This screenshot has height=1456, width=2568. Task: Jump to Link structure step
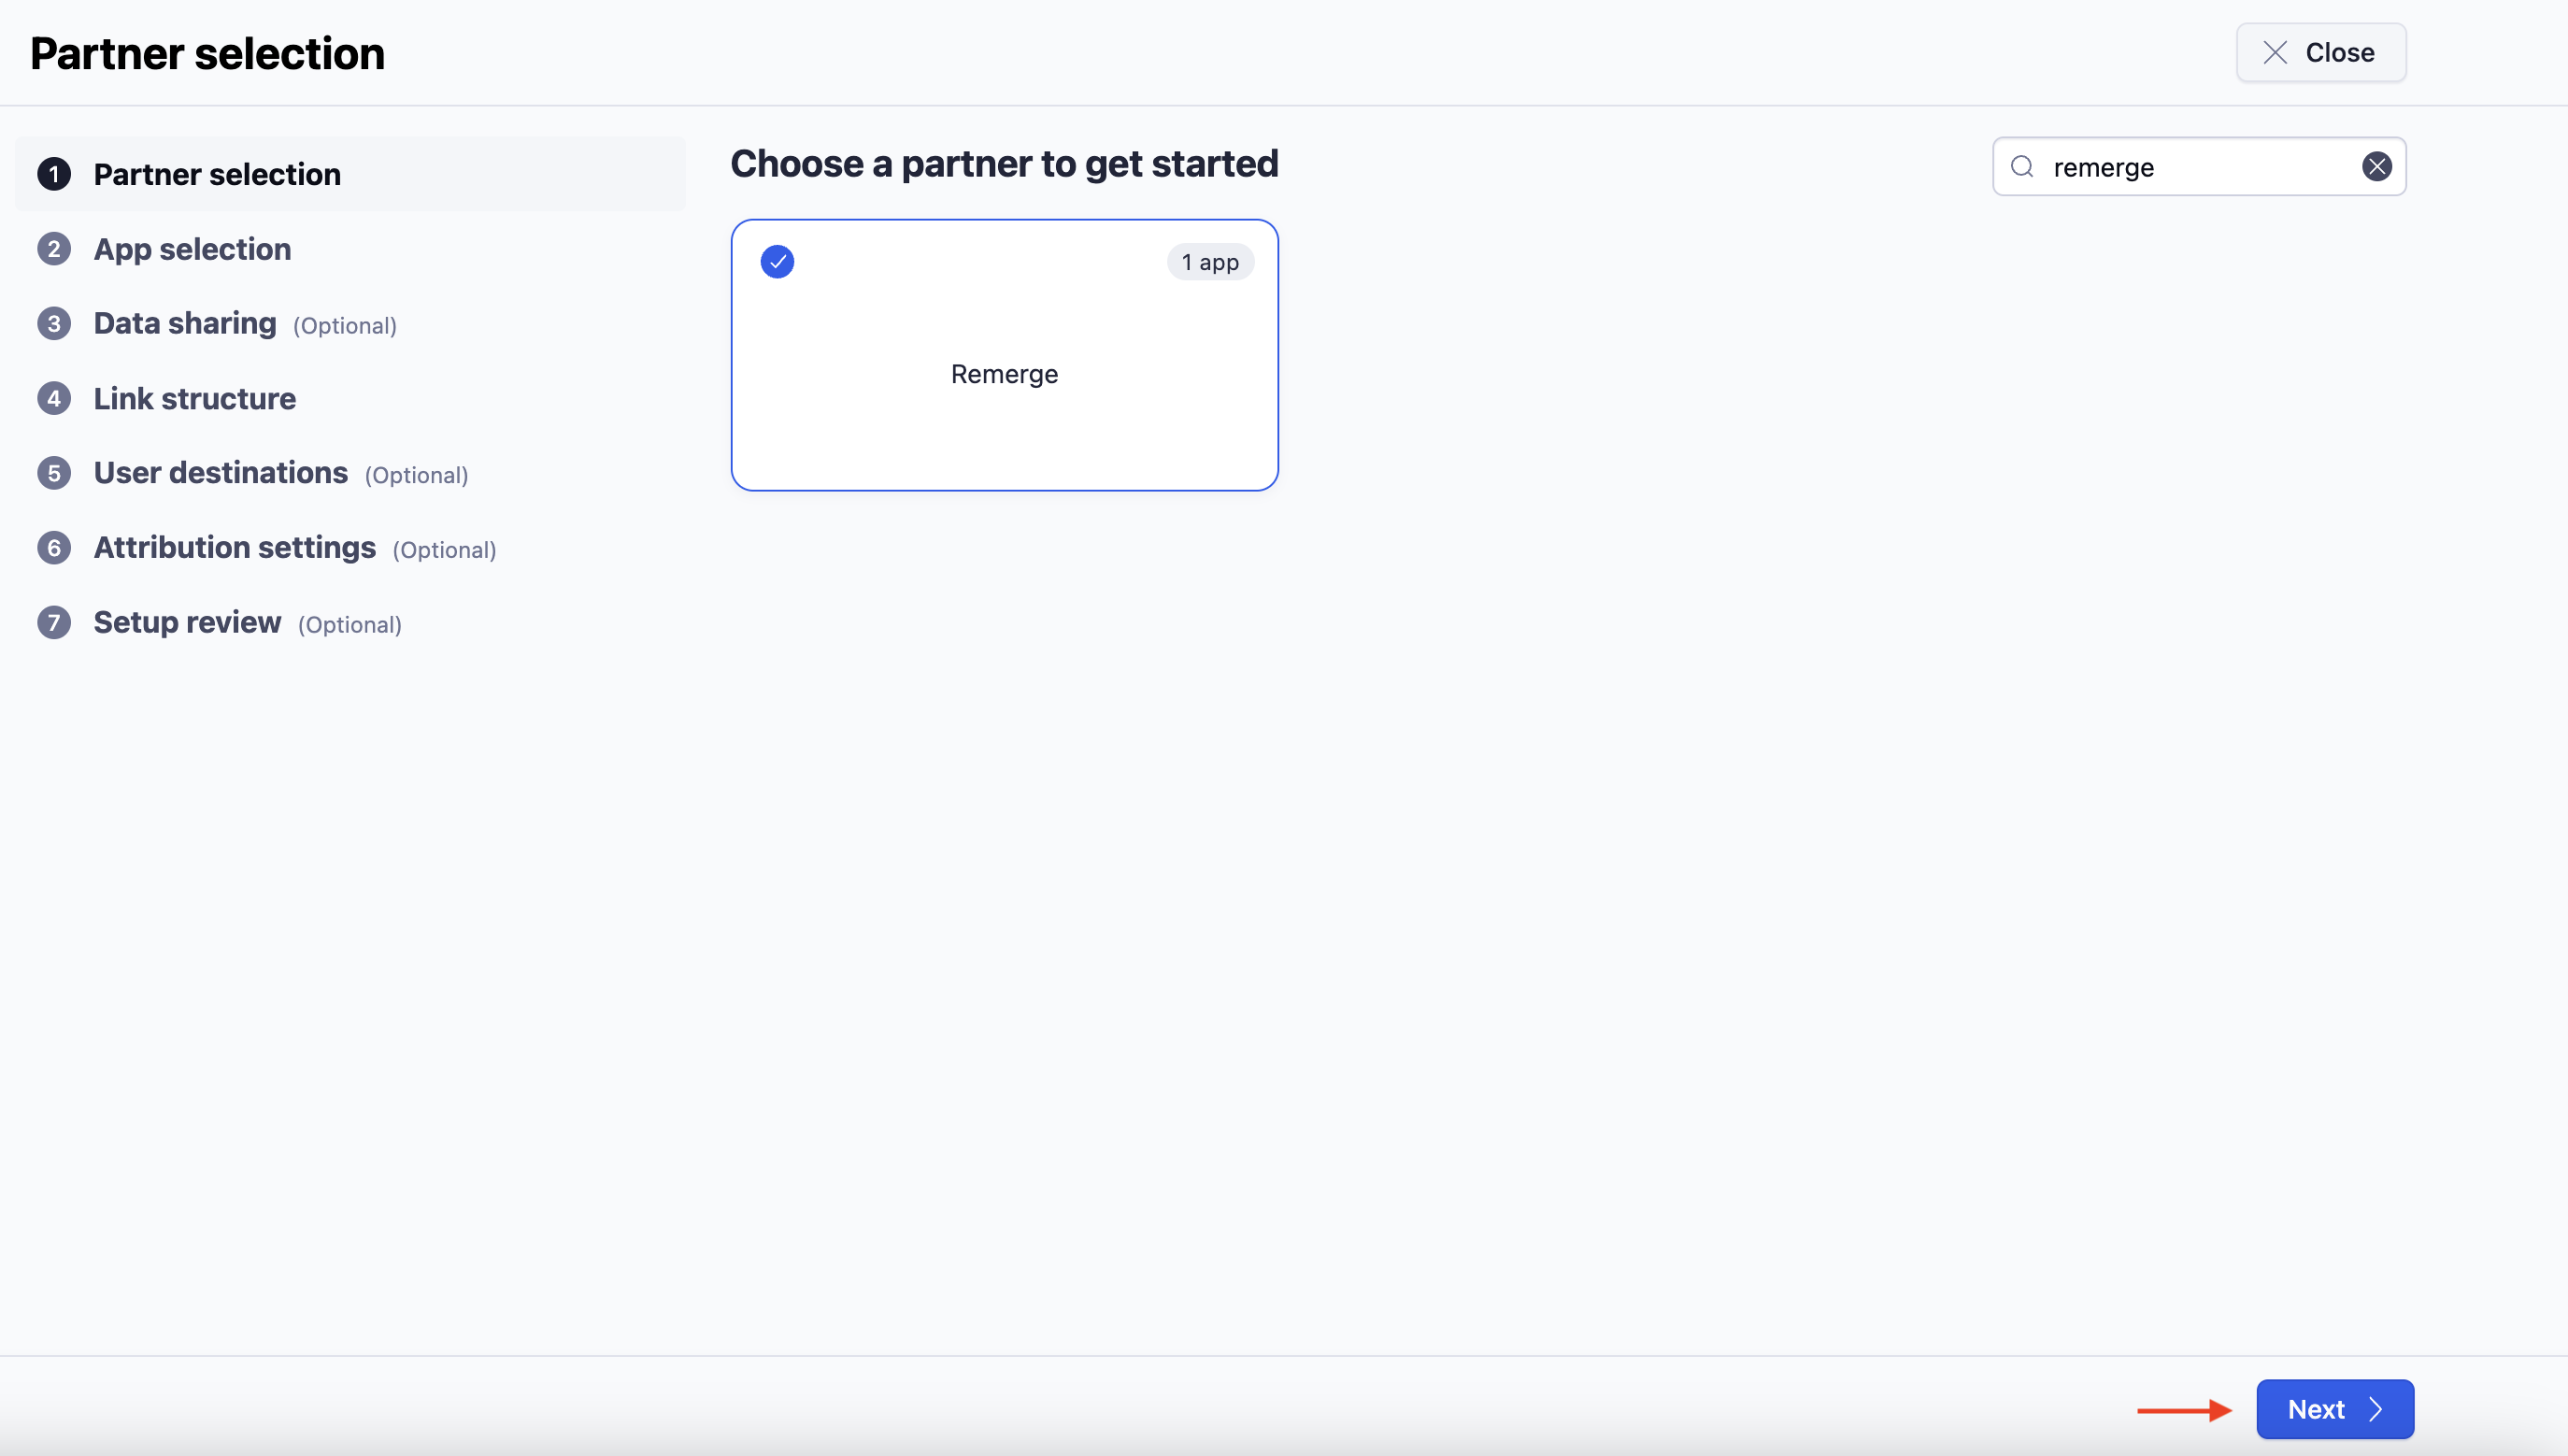tap(195, 398)
